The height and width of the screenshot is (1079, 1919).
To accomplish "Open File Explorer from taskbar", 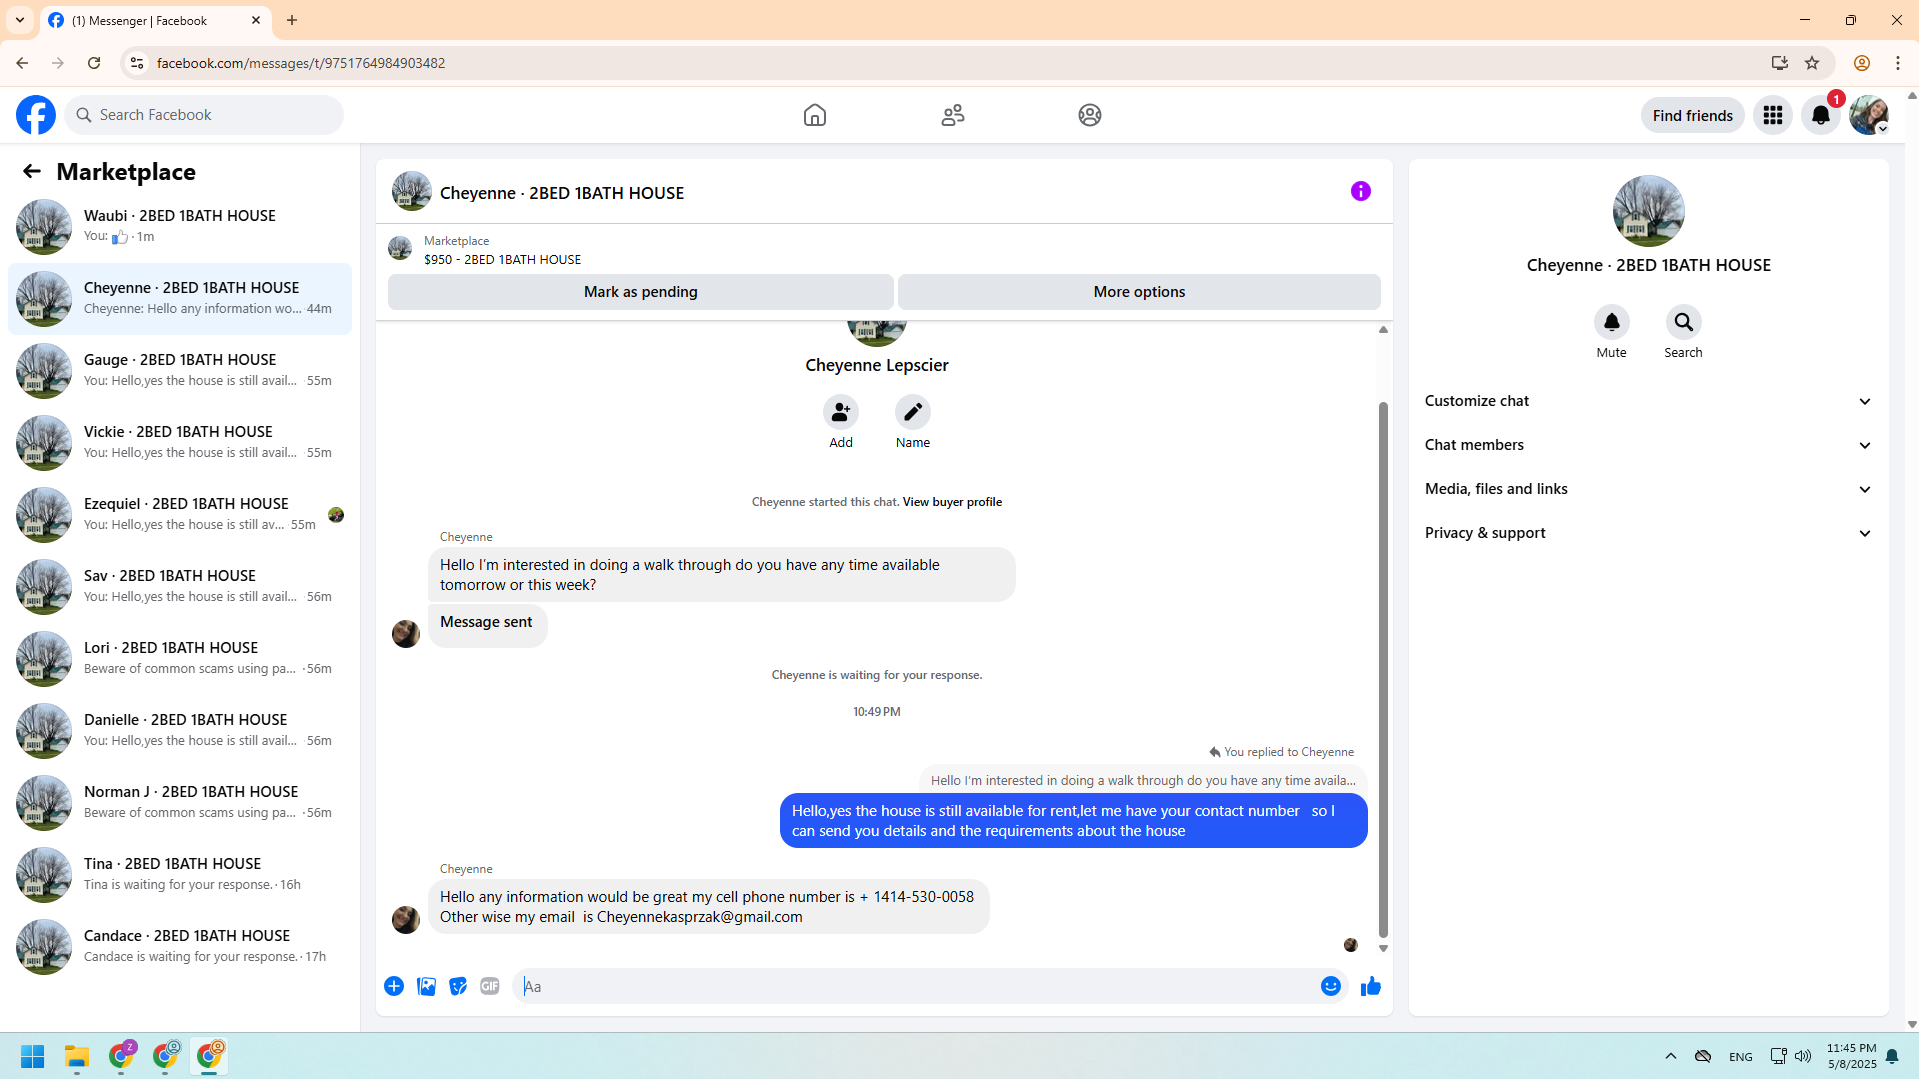I will click(x=77, y=1056).
